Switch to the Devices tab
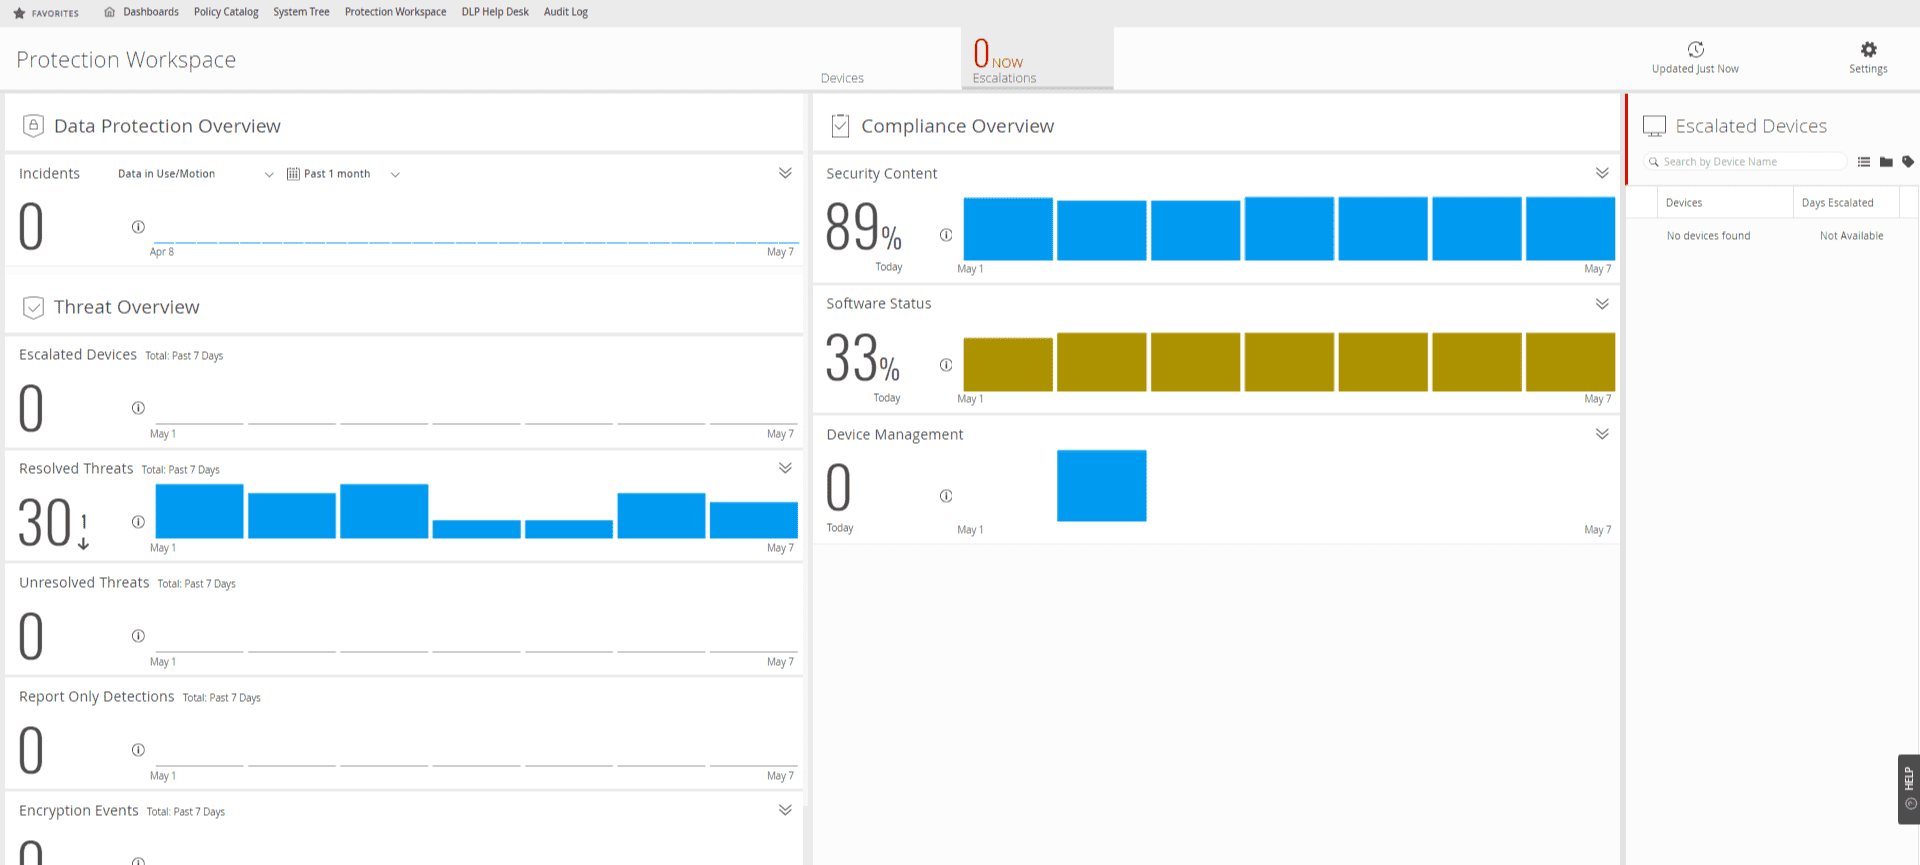 click(x=842, y=78)
